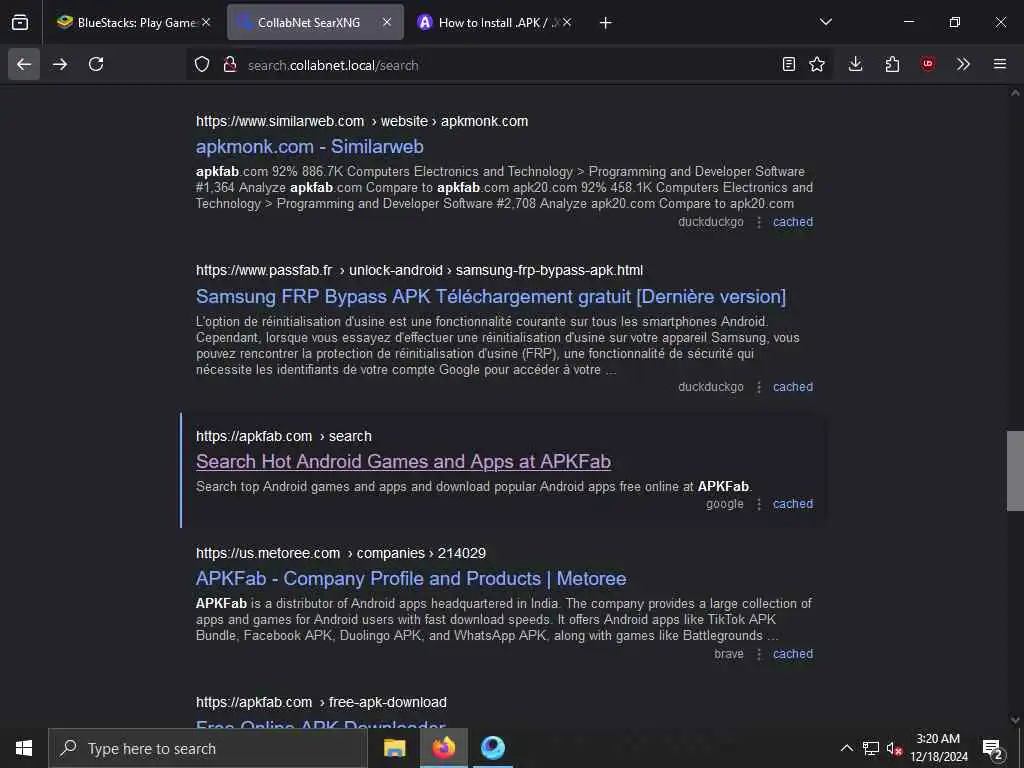Open cached link for Metoree result
The height and width of the screenshot is (768, 1024).
[x=793, y=654]
